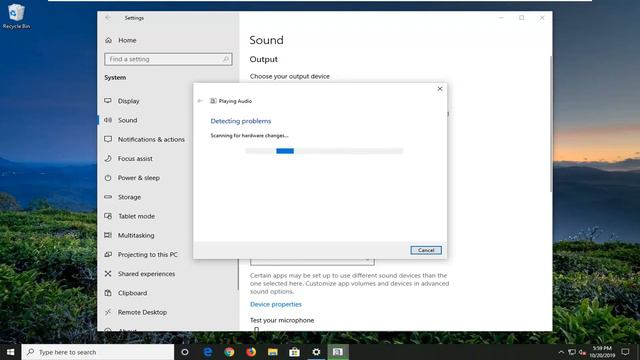Viewport: 640px width, 360px height.
Task: Open Clipboard settings
Action: [132, 293]
